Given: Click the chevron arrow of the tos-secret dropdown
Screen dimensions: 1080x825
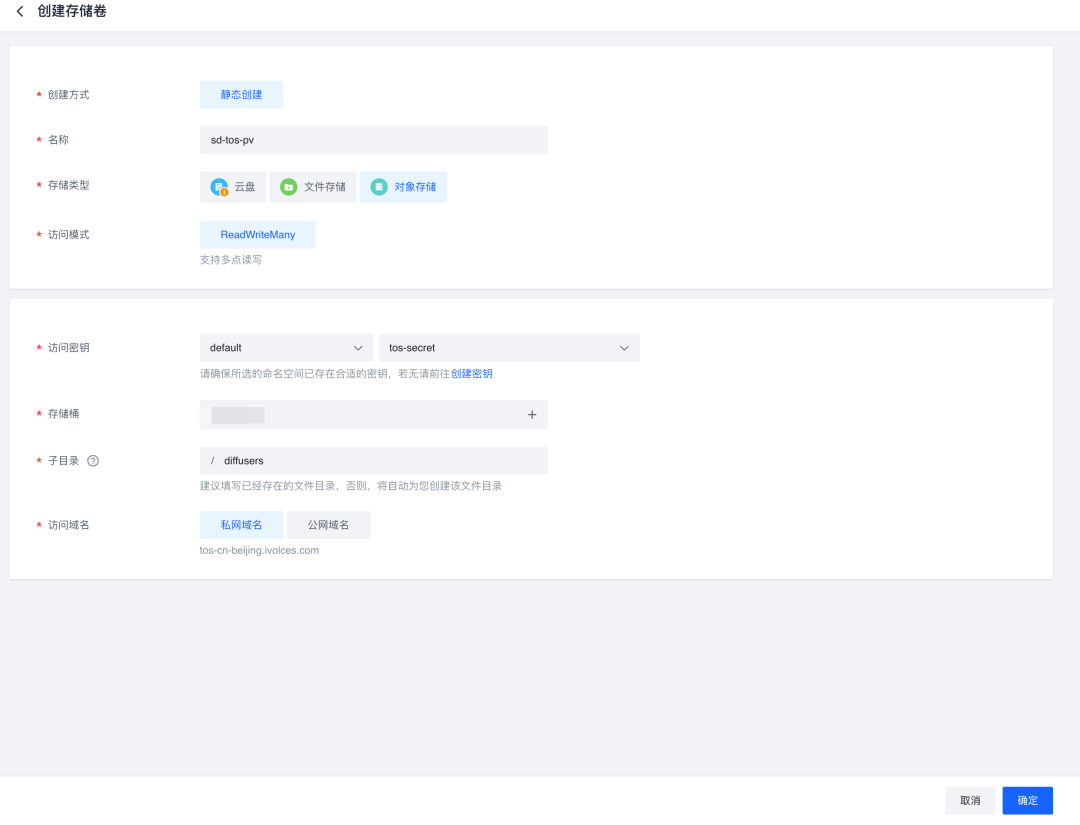Looking at the screenshot, I should pyautogui.click(x=624, y=348).
